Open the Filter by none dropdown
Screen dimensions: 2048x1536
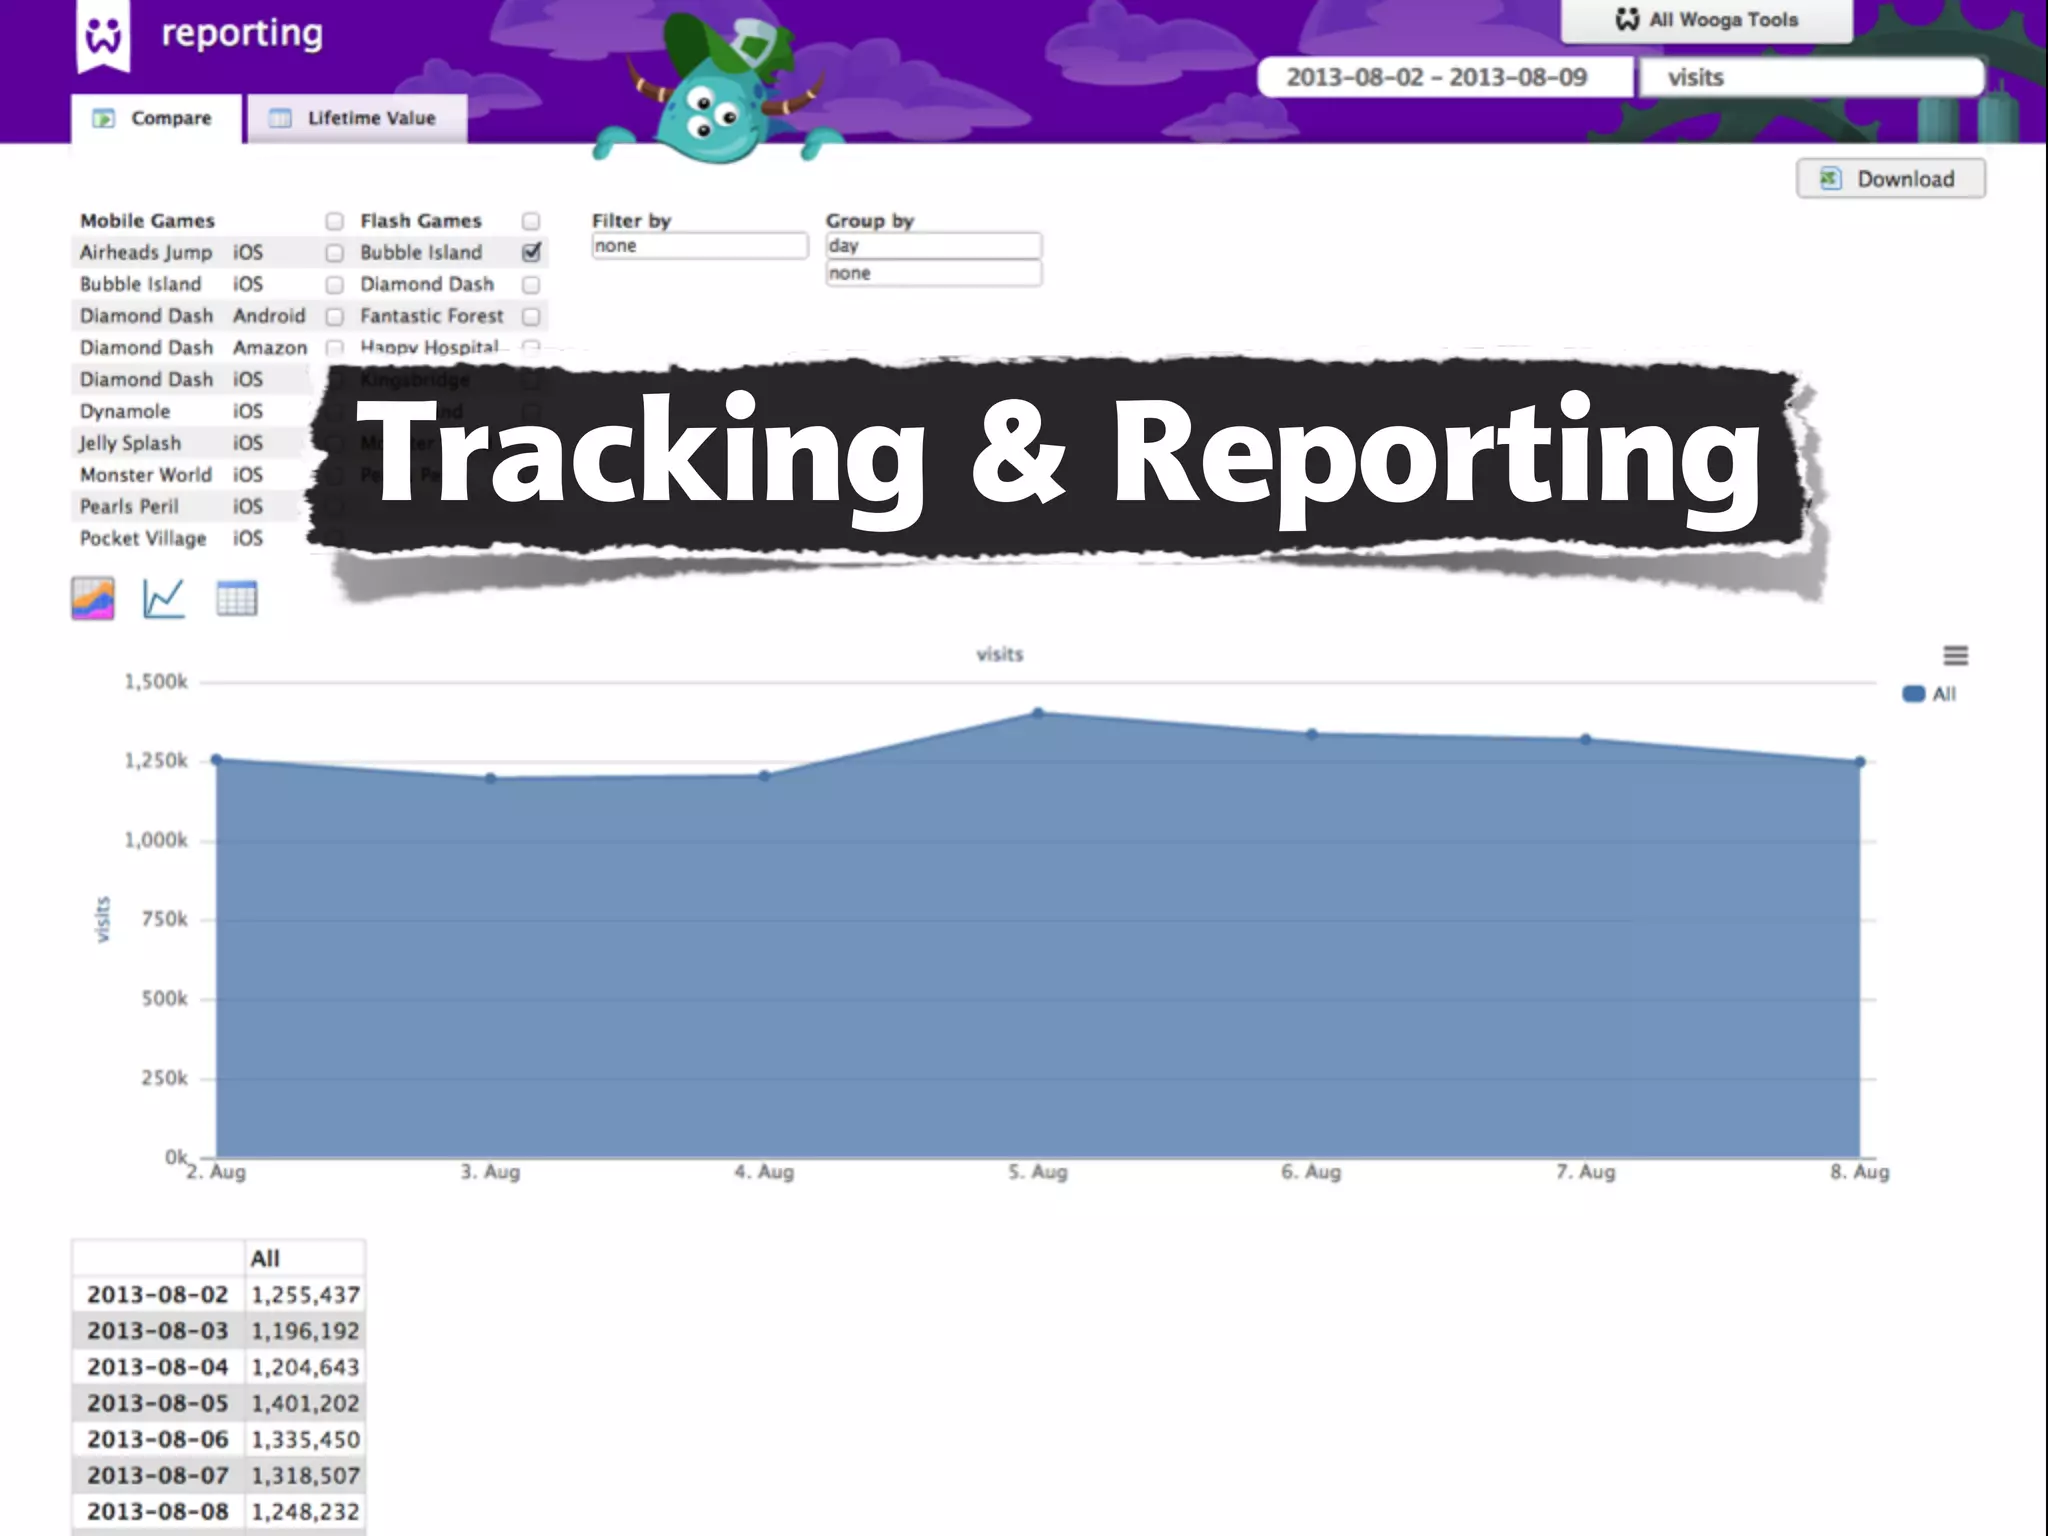coord(699,246)
